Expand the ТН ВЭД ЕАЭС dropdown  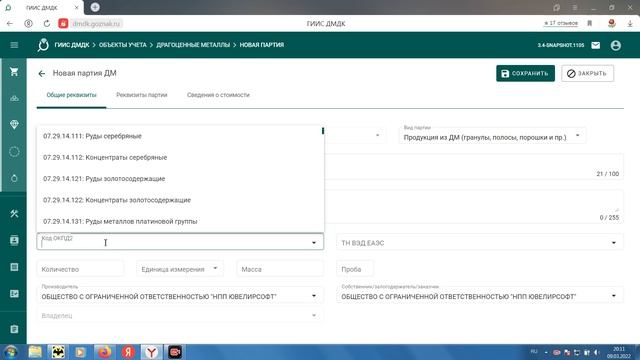pos(613,243)
